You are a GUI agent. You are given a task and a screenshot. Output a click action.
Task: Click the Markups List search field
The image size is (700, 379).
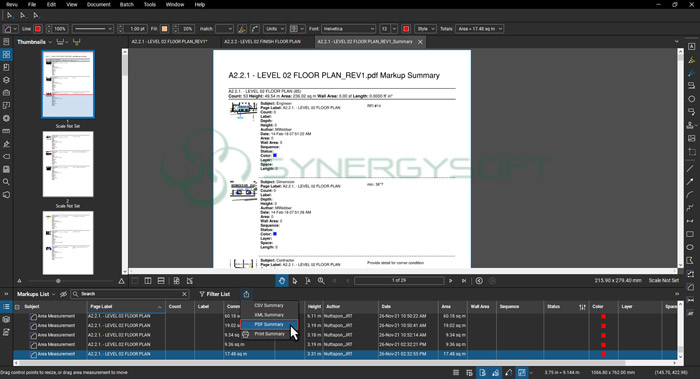(x=129, y=294)
